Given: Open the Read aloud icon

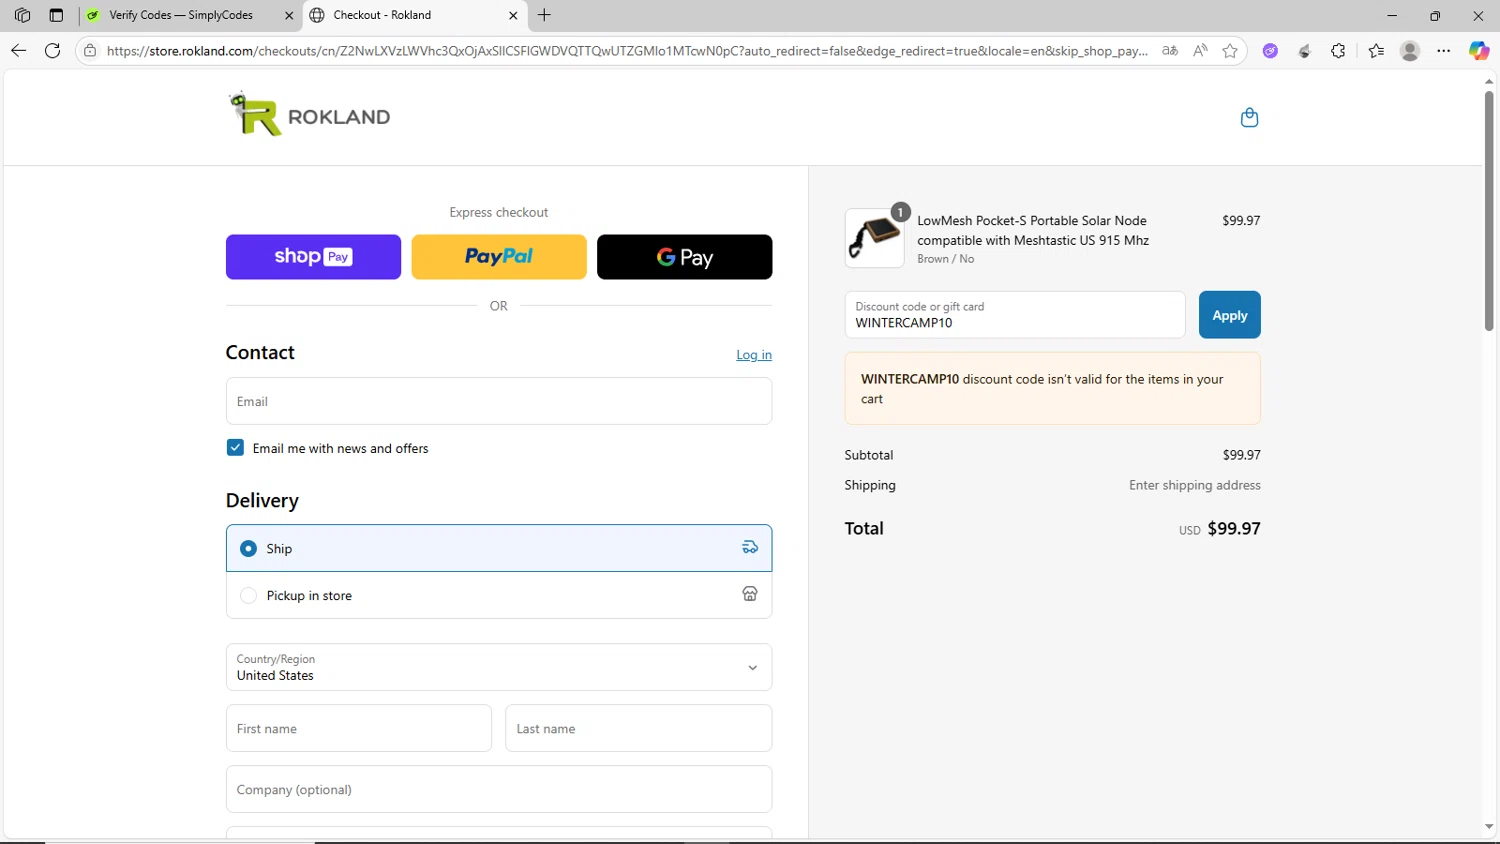Looking at the screenshot, I should point(1200,51).
